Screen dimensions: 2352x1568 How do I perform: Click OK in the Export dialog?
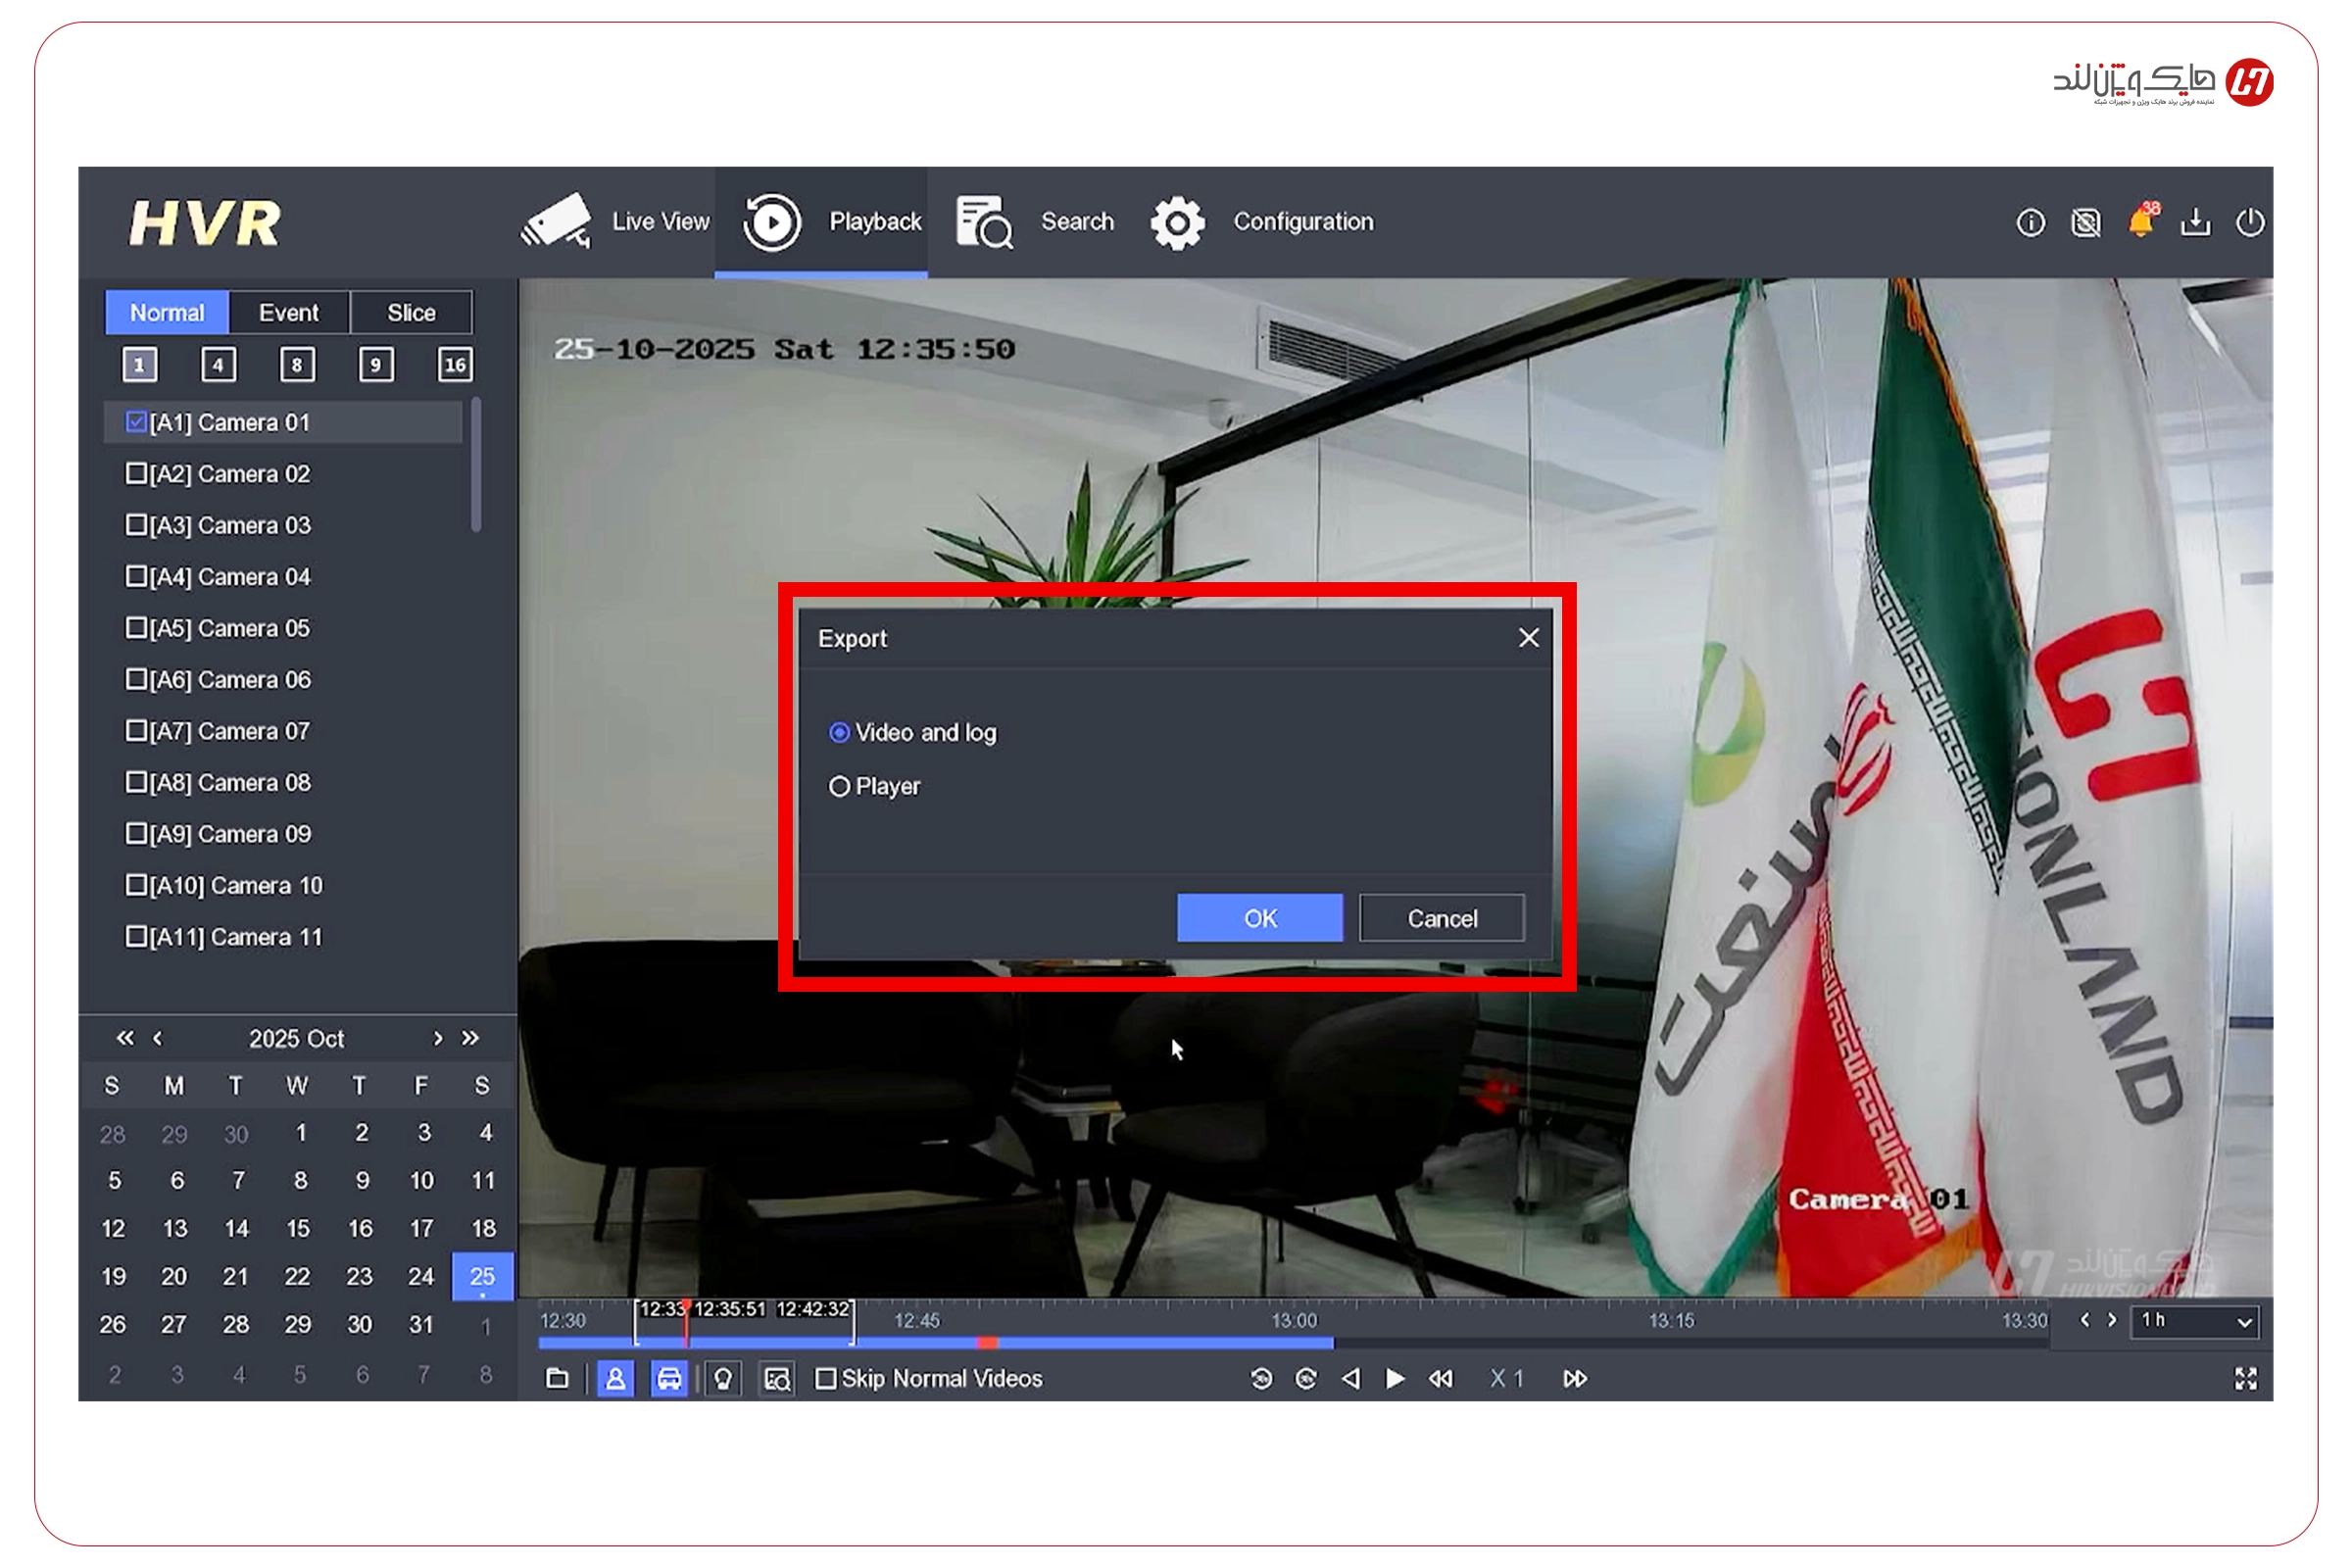[1260, 918]
